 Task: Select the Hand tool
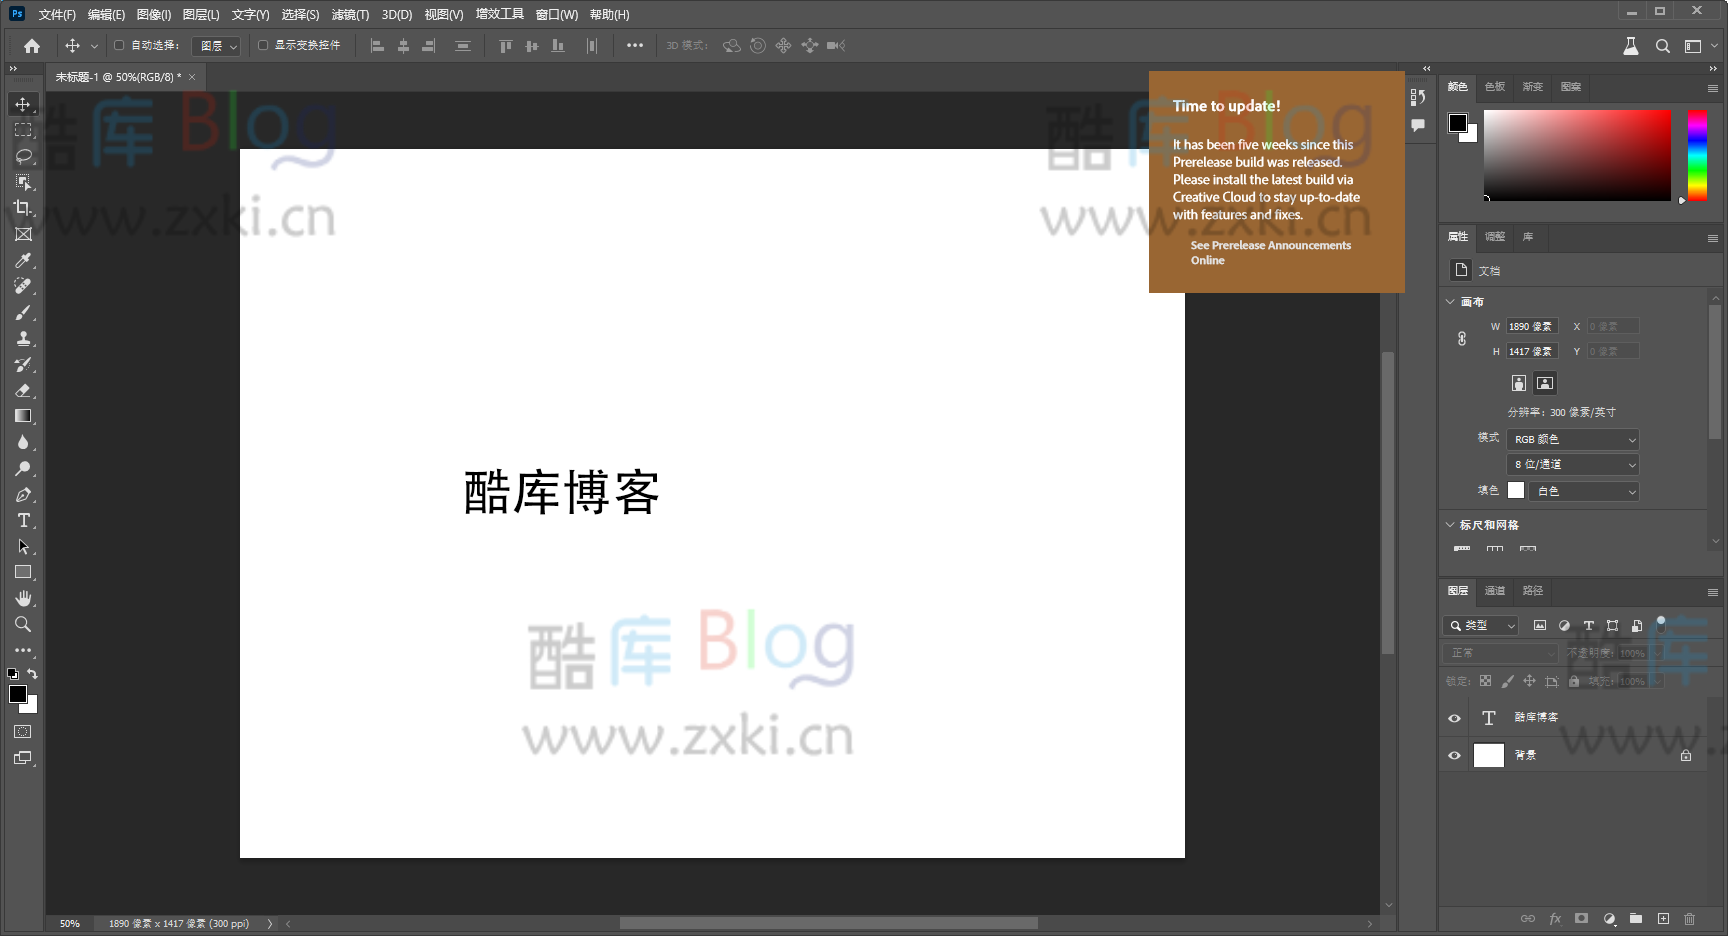pos(22,598)
